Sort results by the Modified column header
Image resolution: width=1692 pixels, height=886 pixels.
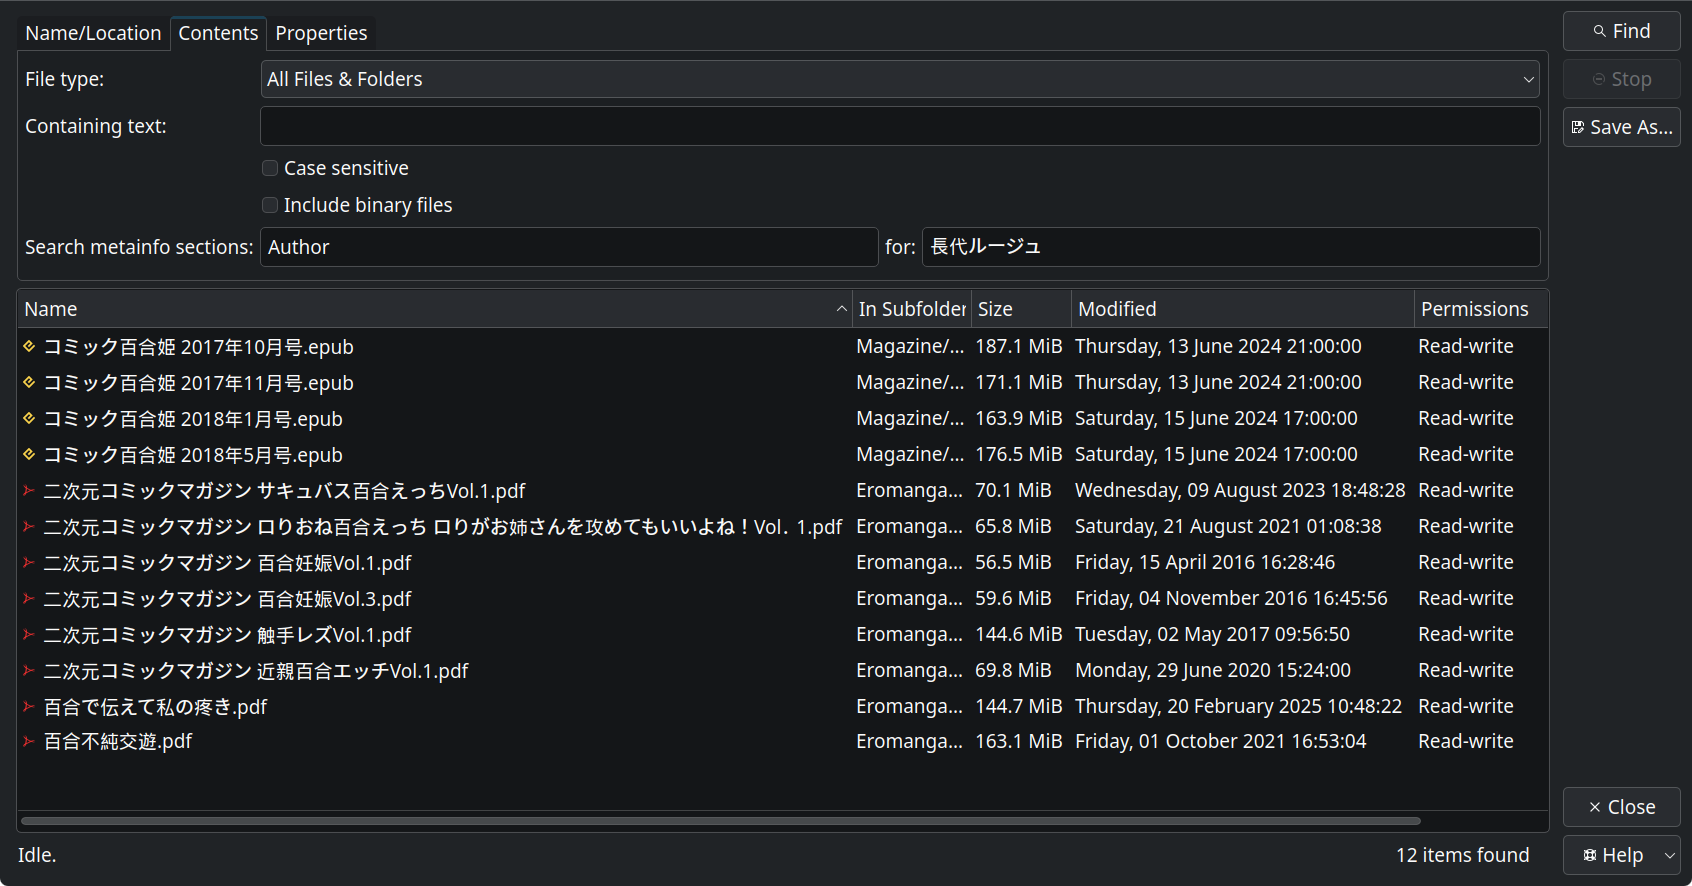point(1243,309)
